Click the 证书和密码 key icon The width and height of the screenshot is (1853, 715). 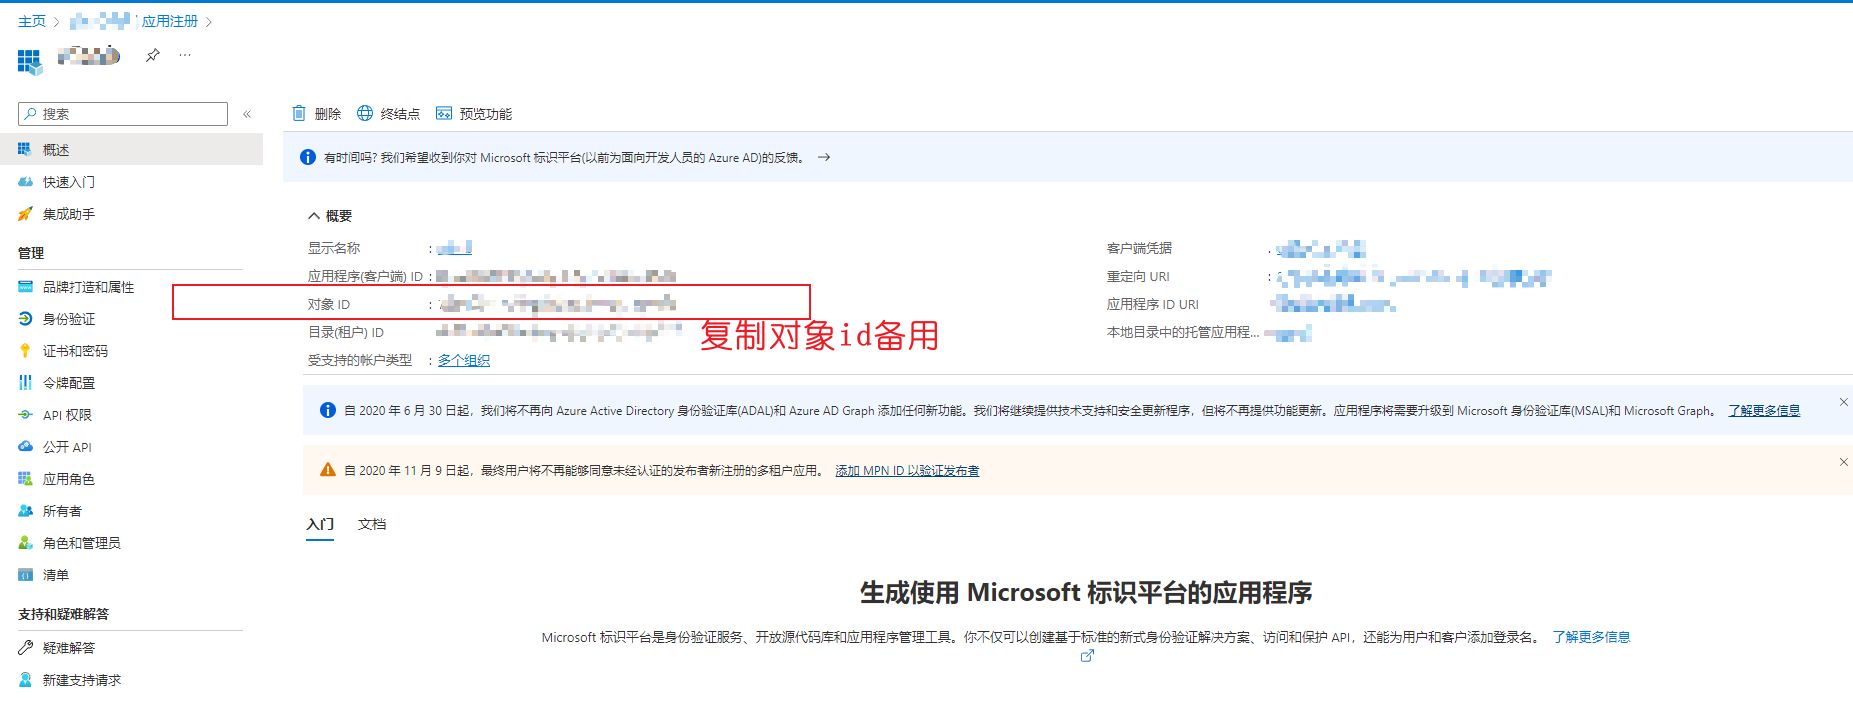(25, 351)
